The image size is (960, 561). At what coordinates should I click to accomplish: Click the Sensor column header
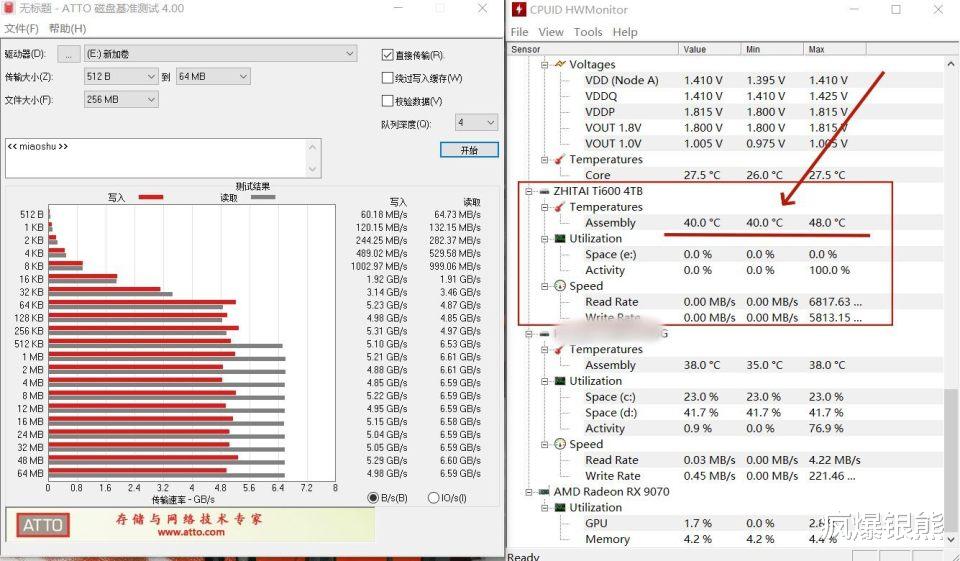(x=593, y=49)
